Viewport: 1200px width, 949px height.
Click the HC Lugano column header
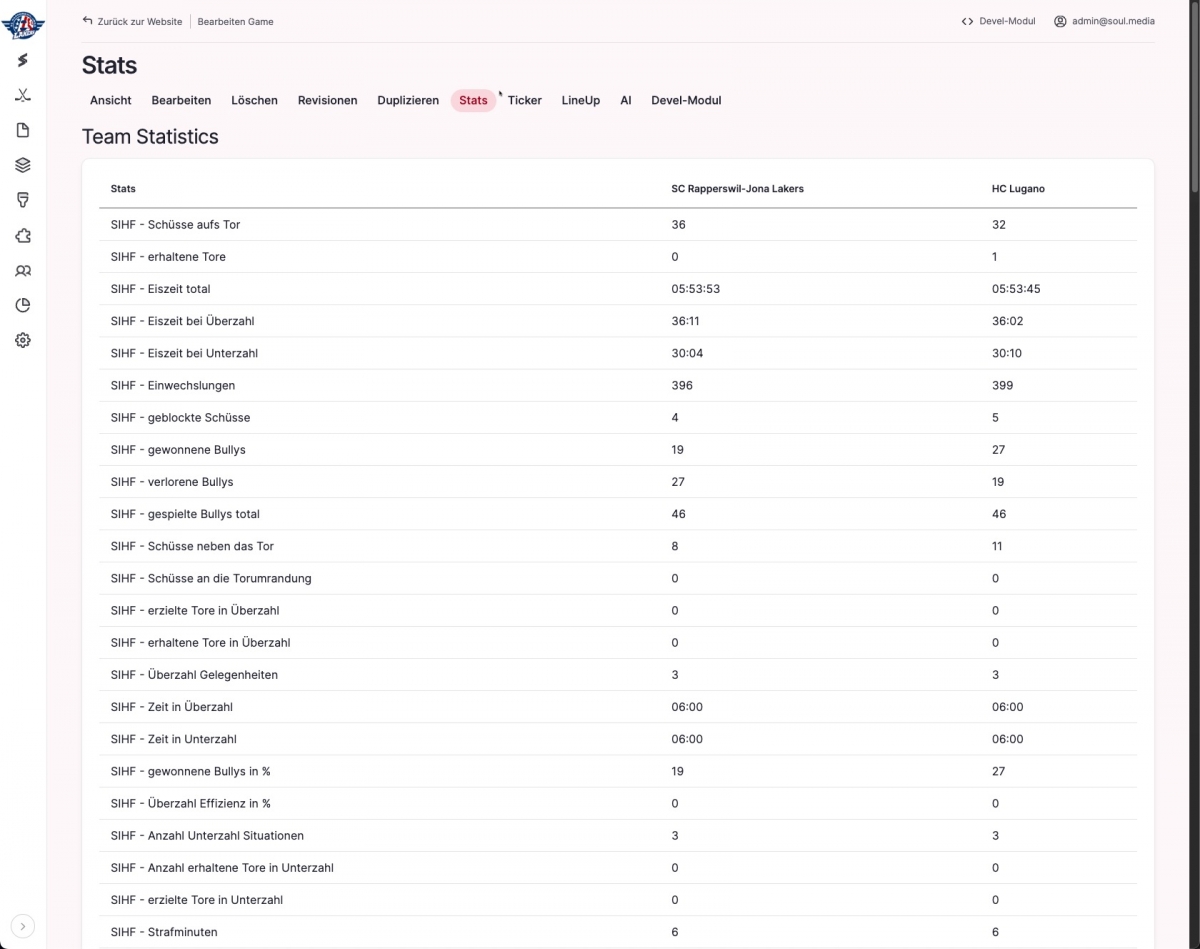tap(1018, 188)
